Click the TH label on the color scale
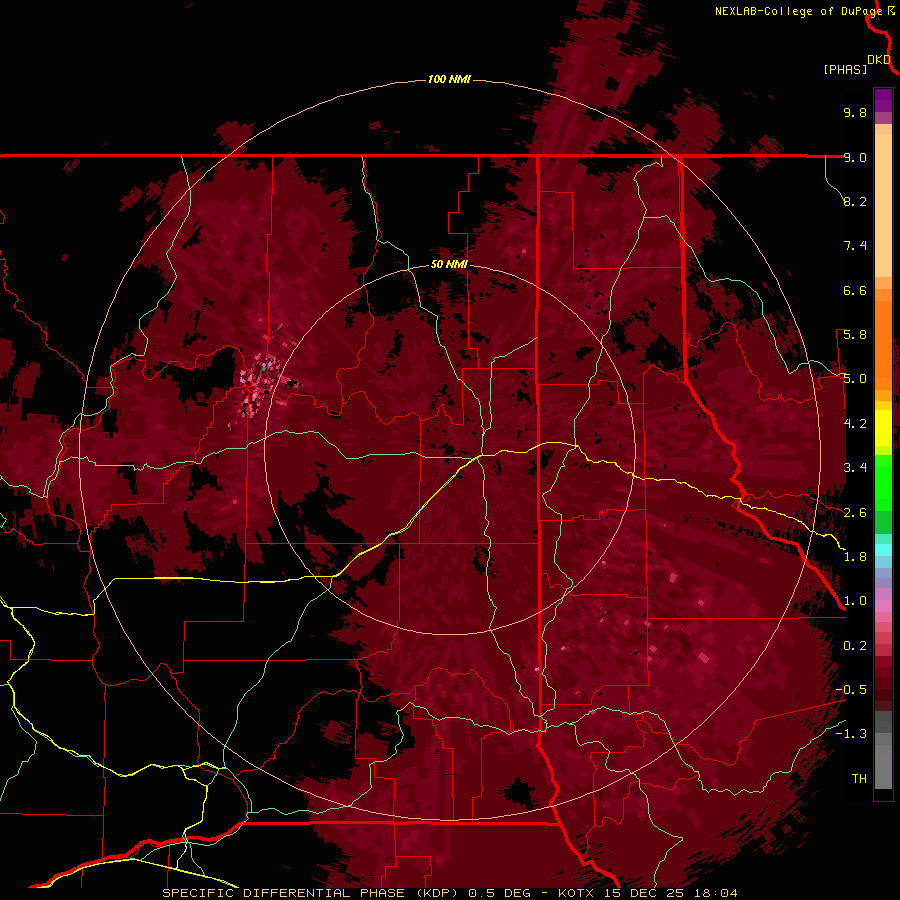Image resolution: width=900 pixels, height=900 pixels. (x=859, y=779)
